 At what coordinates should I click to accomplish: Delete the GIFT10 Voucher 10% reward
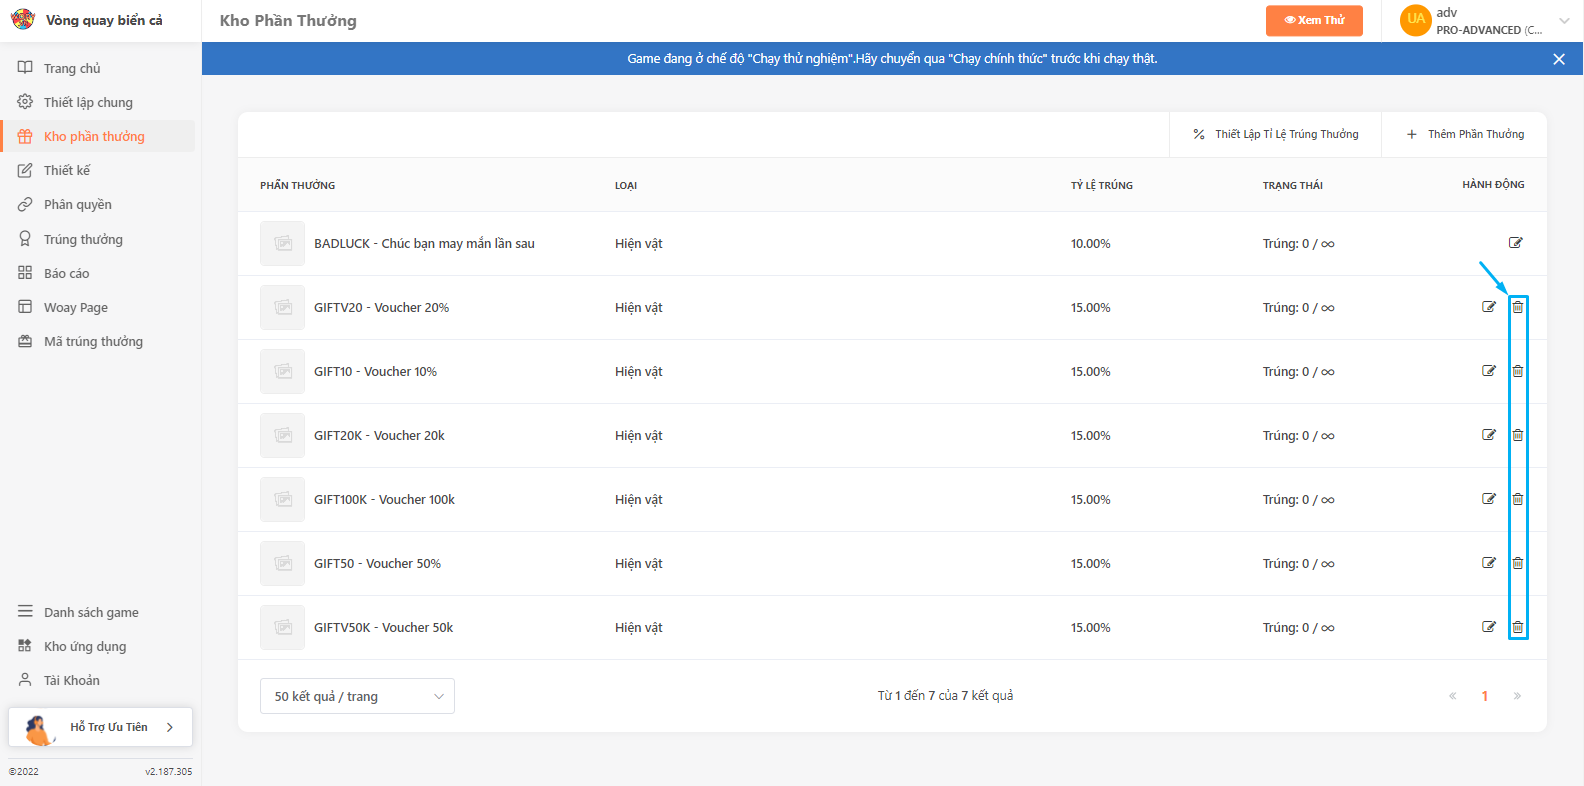(1518, 371)
